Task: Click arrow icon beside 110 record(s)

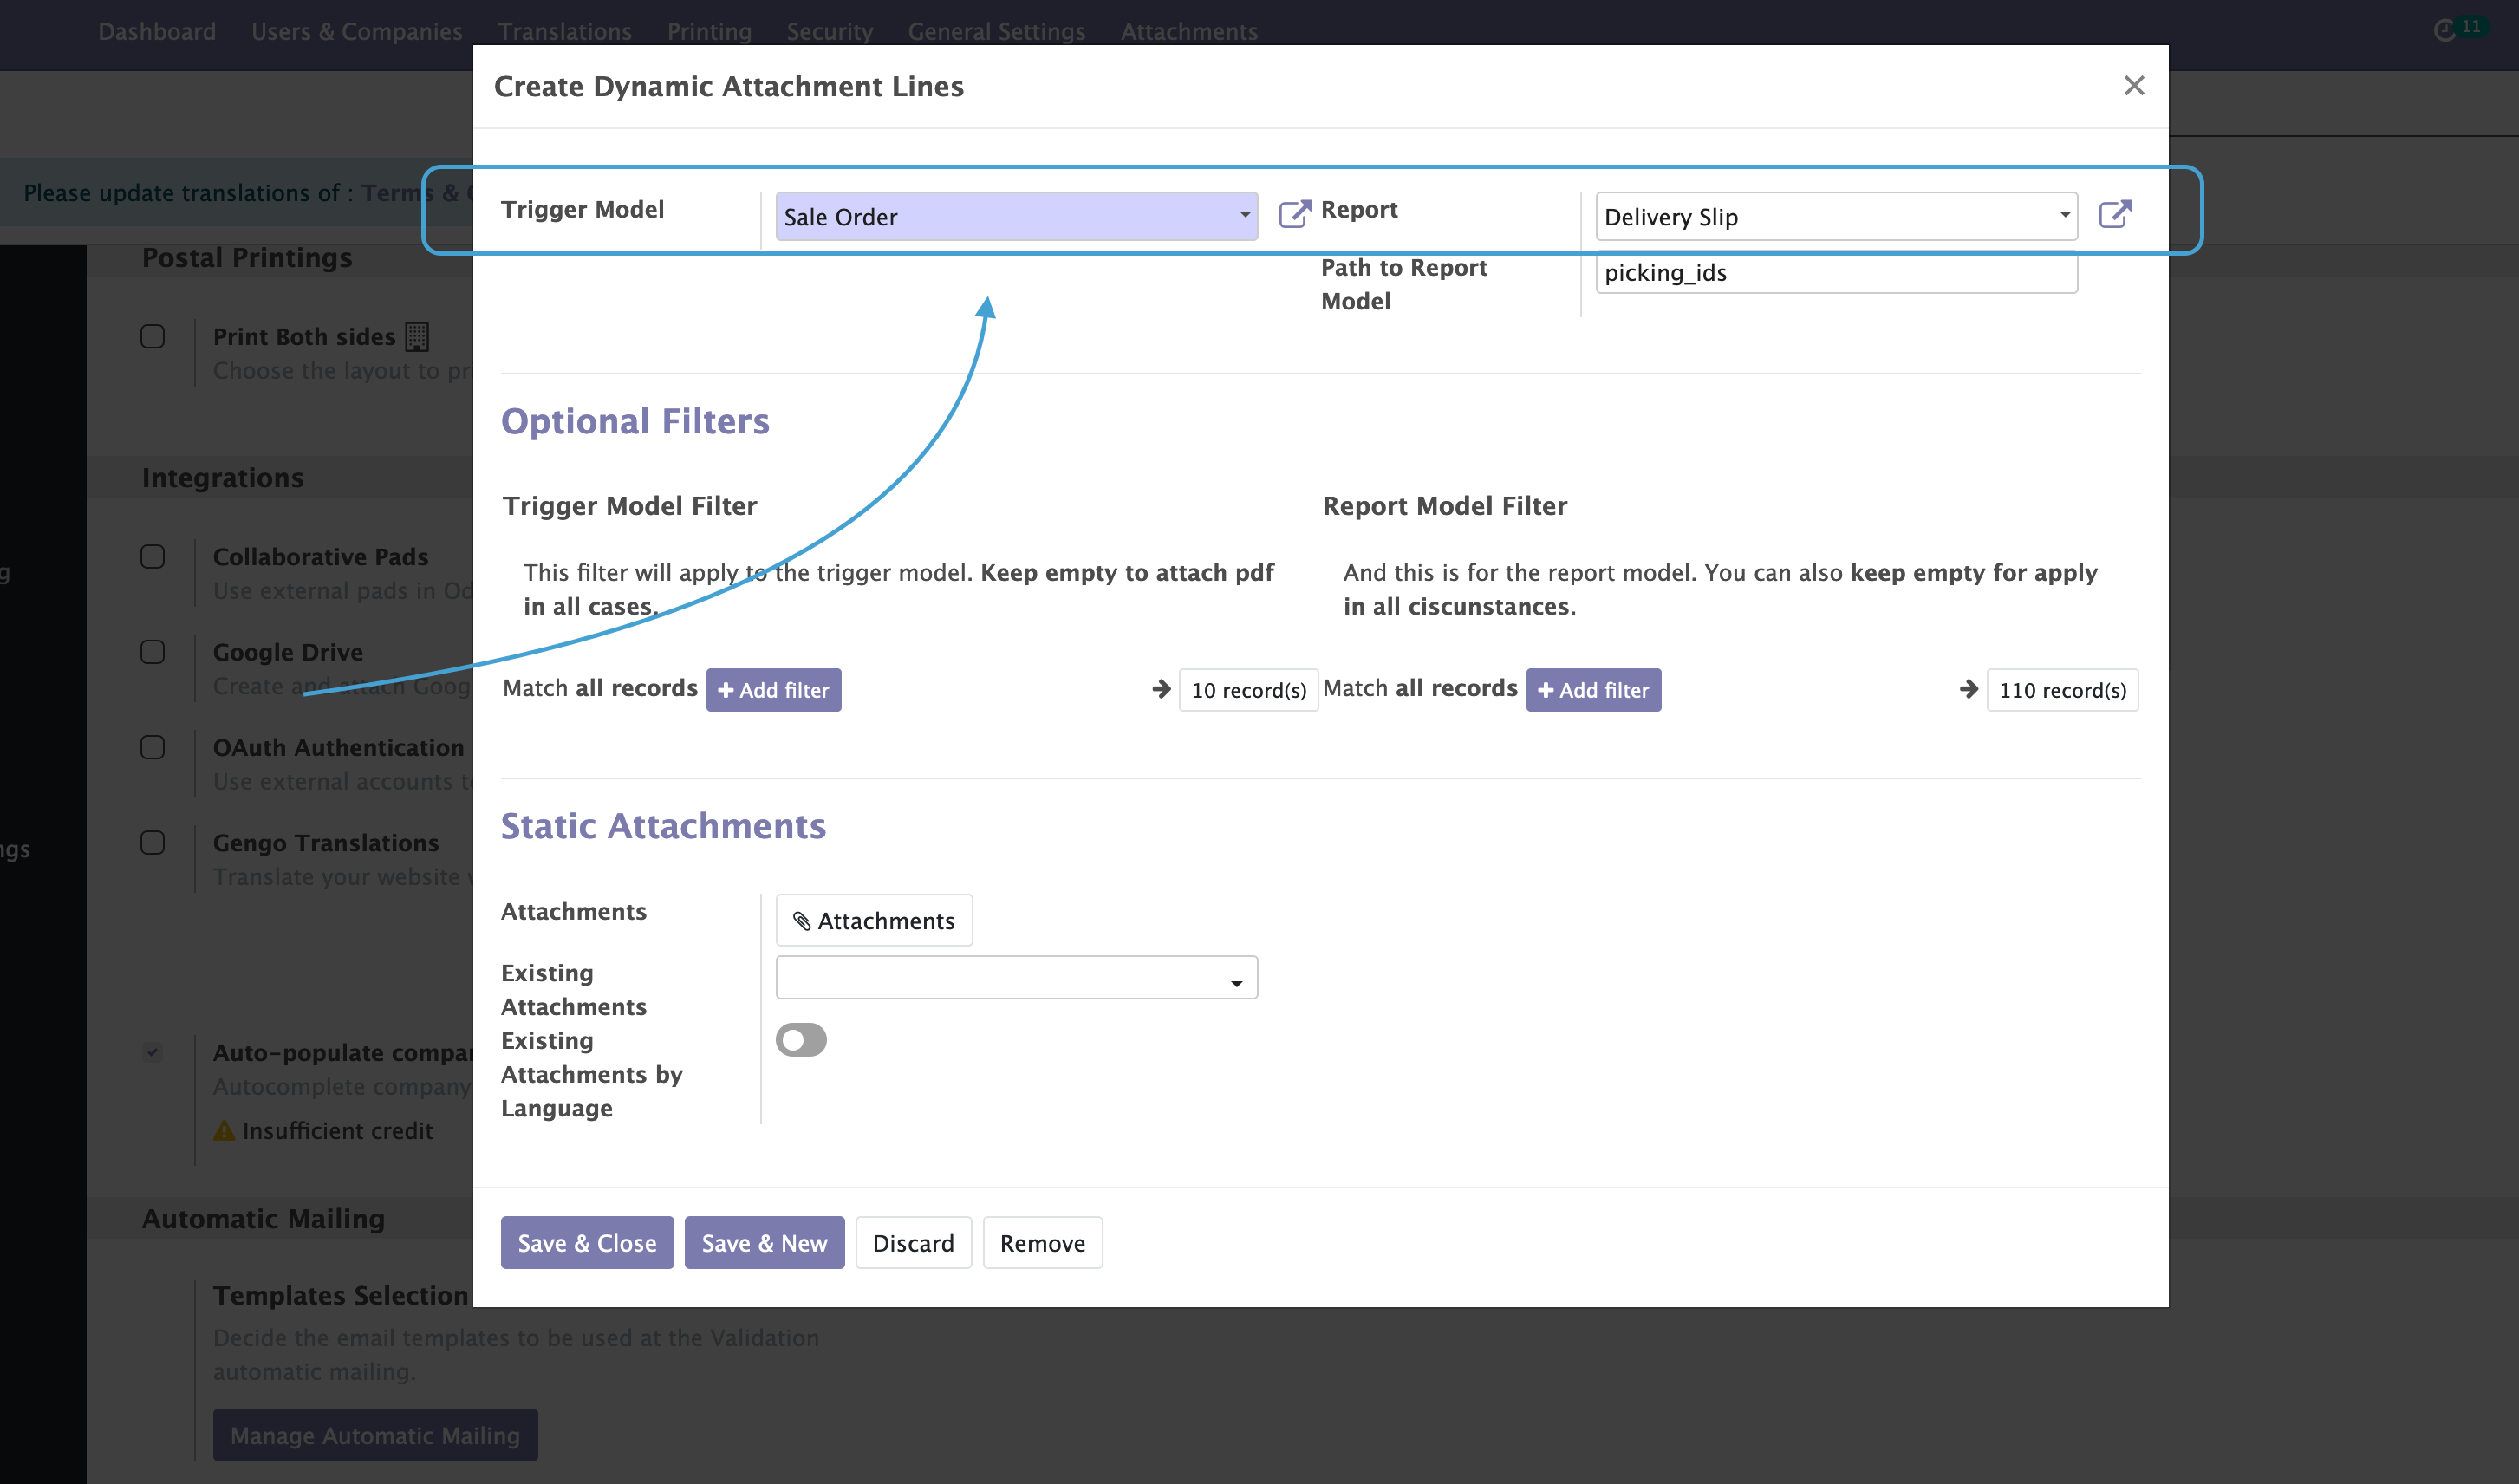Action: point(1968,689)
